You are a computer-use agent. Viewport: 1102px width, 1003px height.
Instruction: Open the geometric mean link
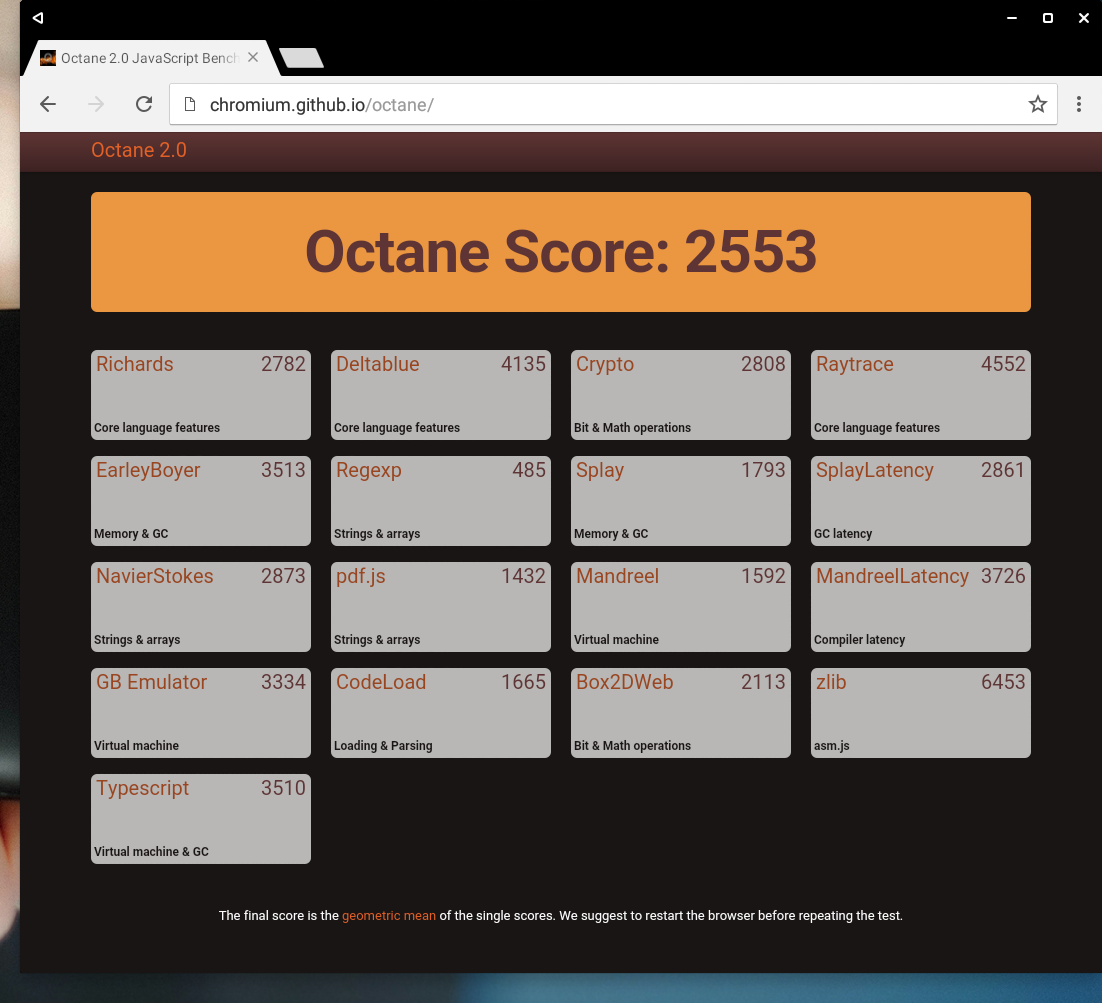pos(388,915)
